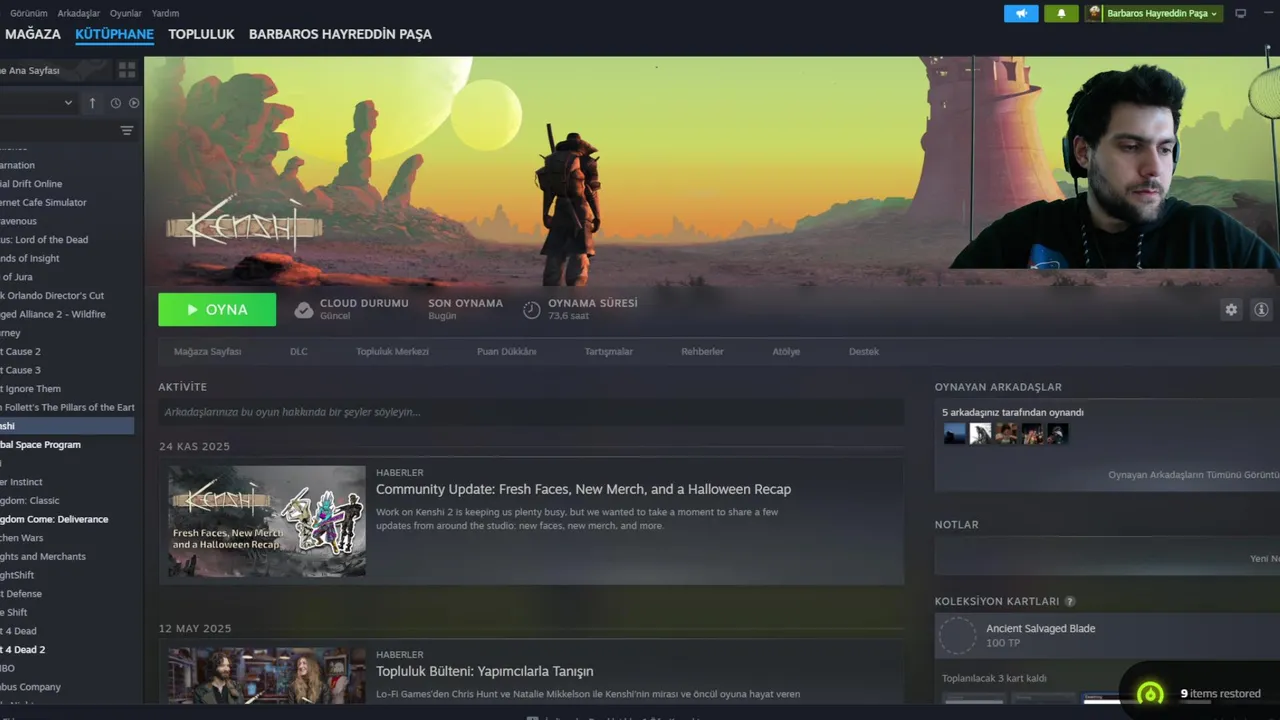The image size is (1280, 720).
Task: Open the Community Update news thumbnail
Action: point(267,521)
